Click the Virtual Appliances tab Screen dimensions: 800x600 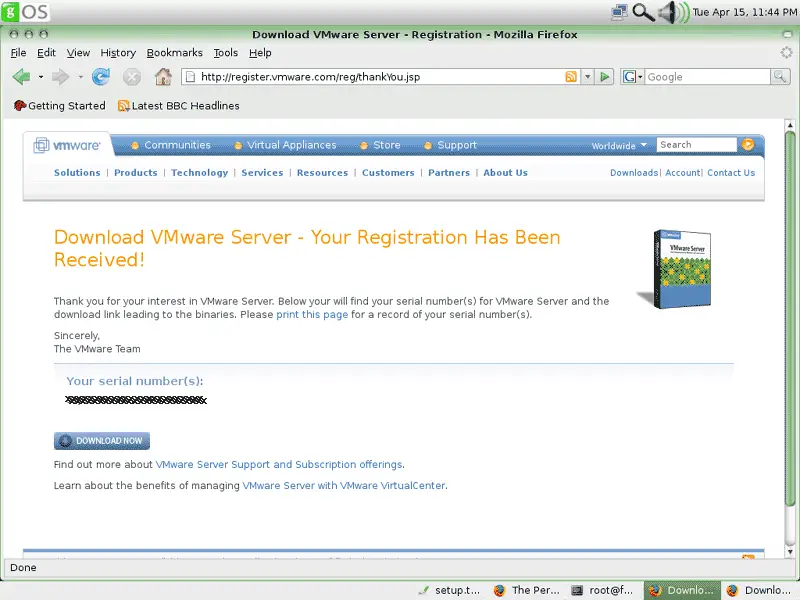tap(286, 145)
